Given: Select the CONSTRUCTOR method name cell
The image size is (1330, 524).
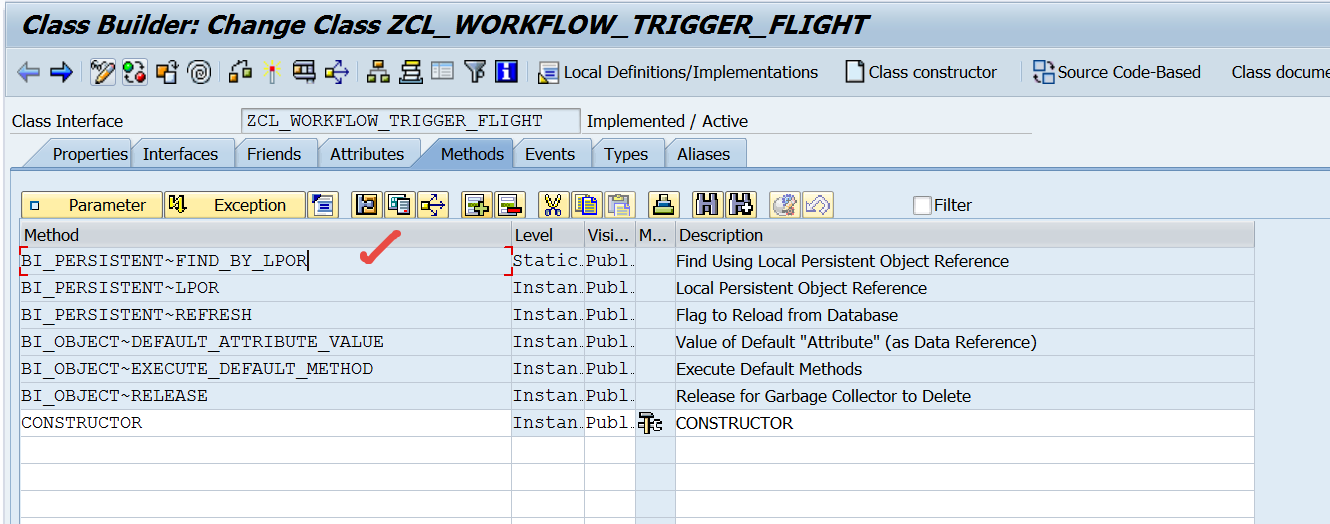Looking at the screenshot, I should pos(265,423).
